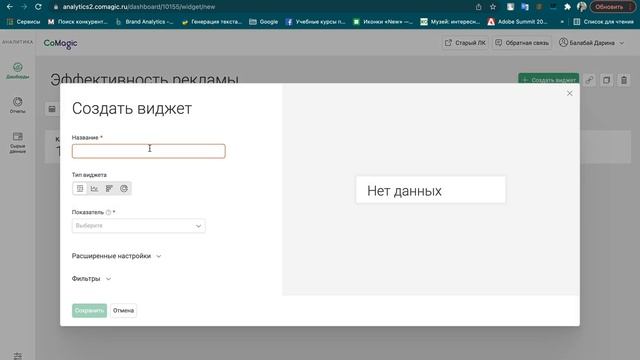Open the Показатель dropdown

point(139,226)
